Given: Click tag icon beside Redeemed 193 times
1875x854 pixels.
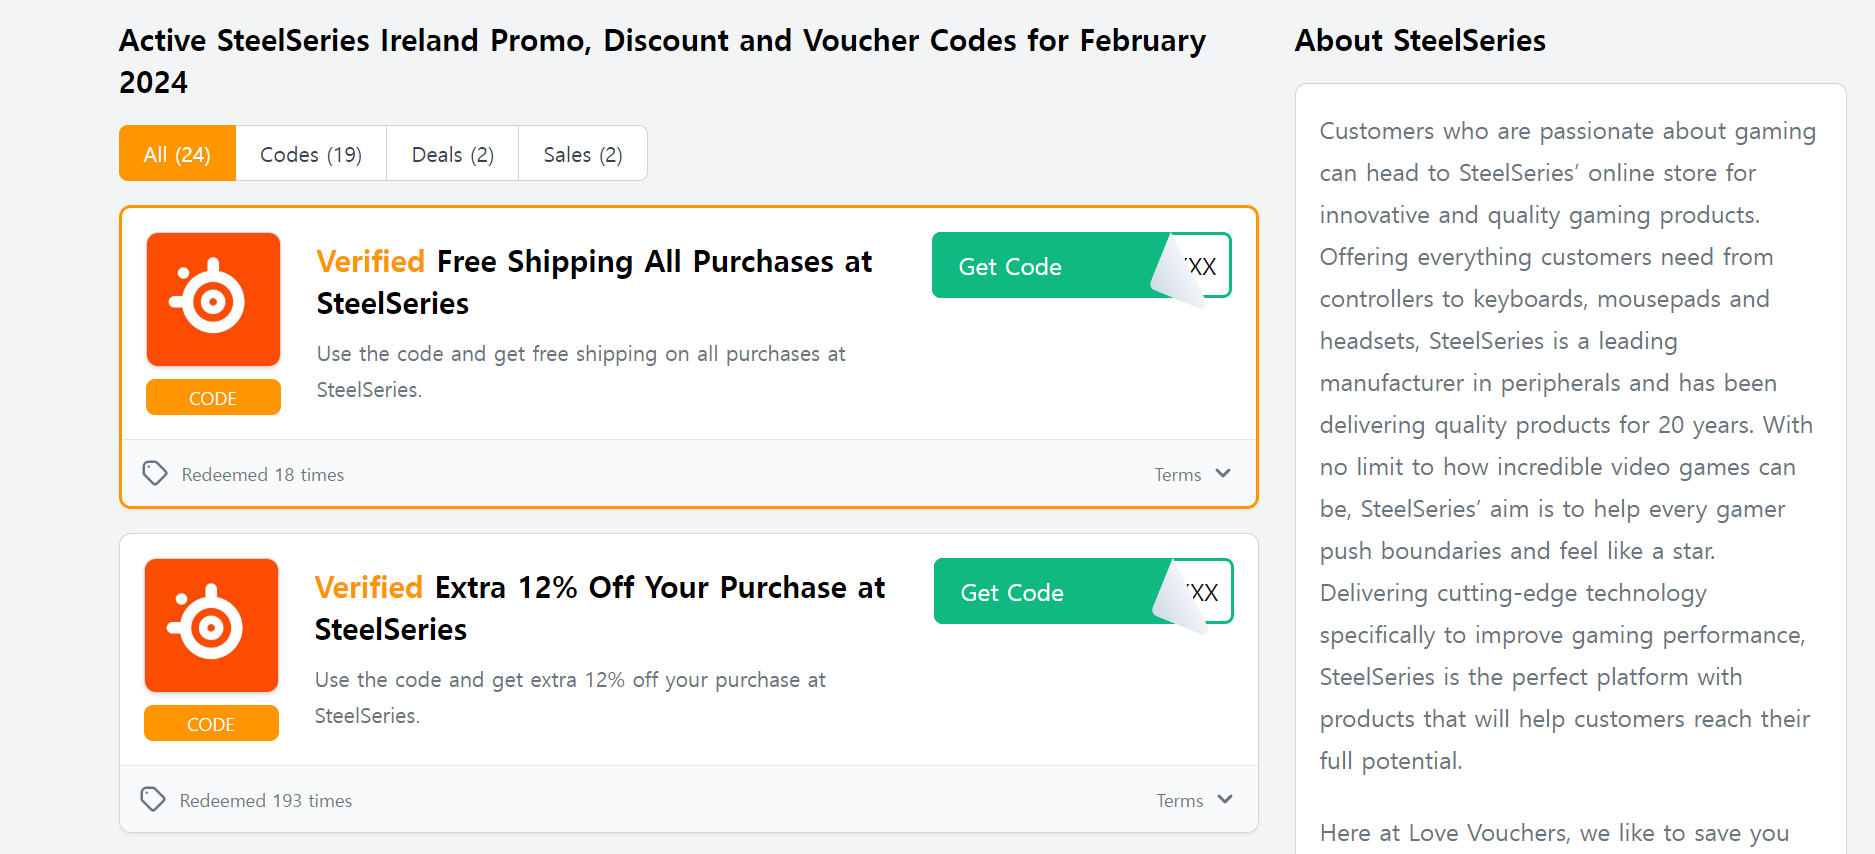Looking at the screenshot, I should point(153,799).
